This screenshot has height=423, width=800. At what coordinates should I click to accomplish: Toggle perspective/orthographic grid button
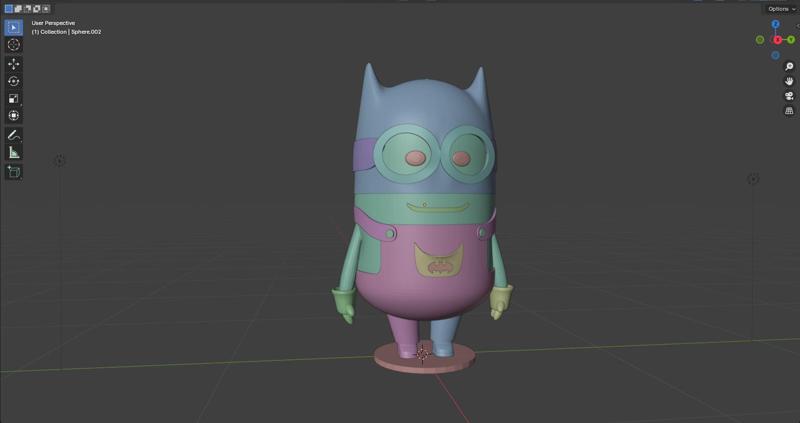pyautogui.click(x=789, y=111)
